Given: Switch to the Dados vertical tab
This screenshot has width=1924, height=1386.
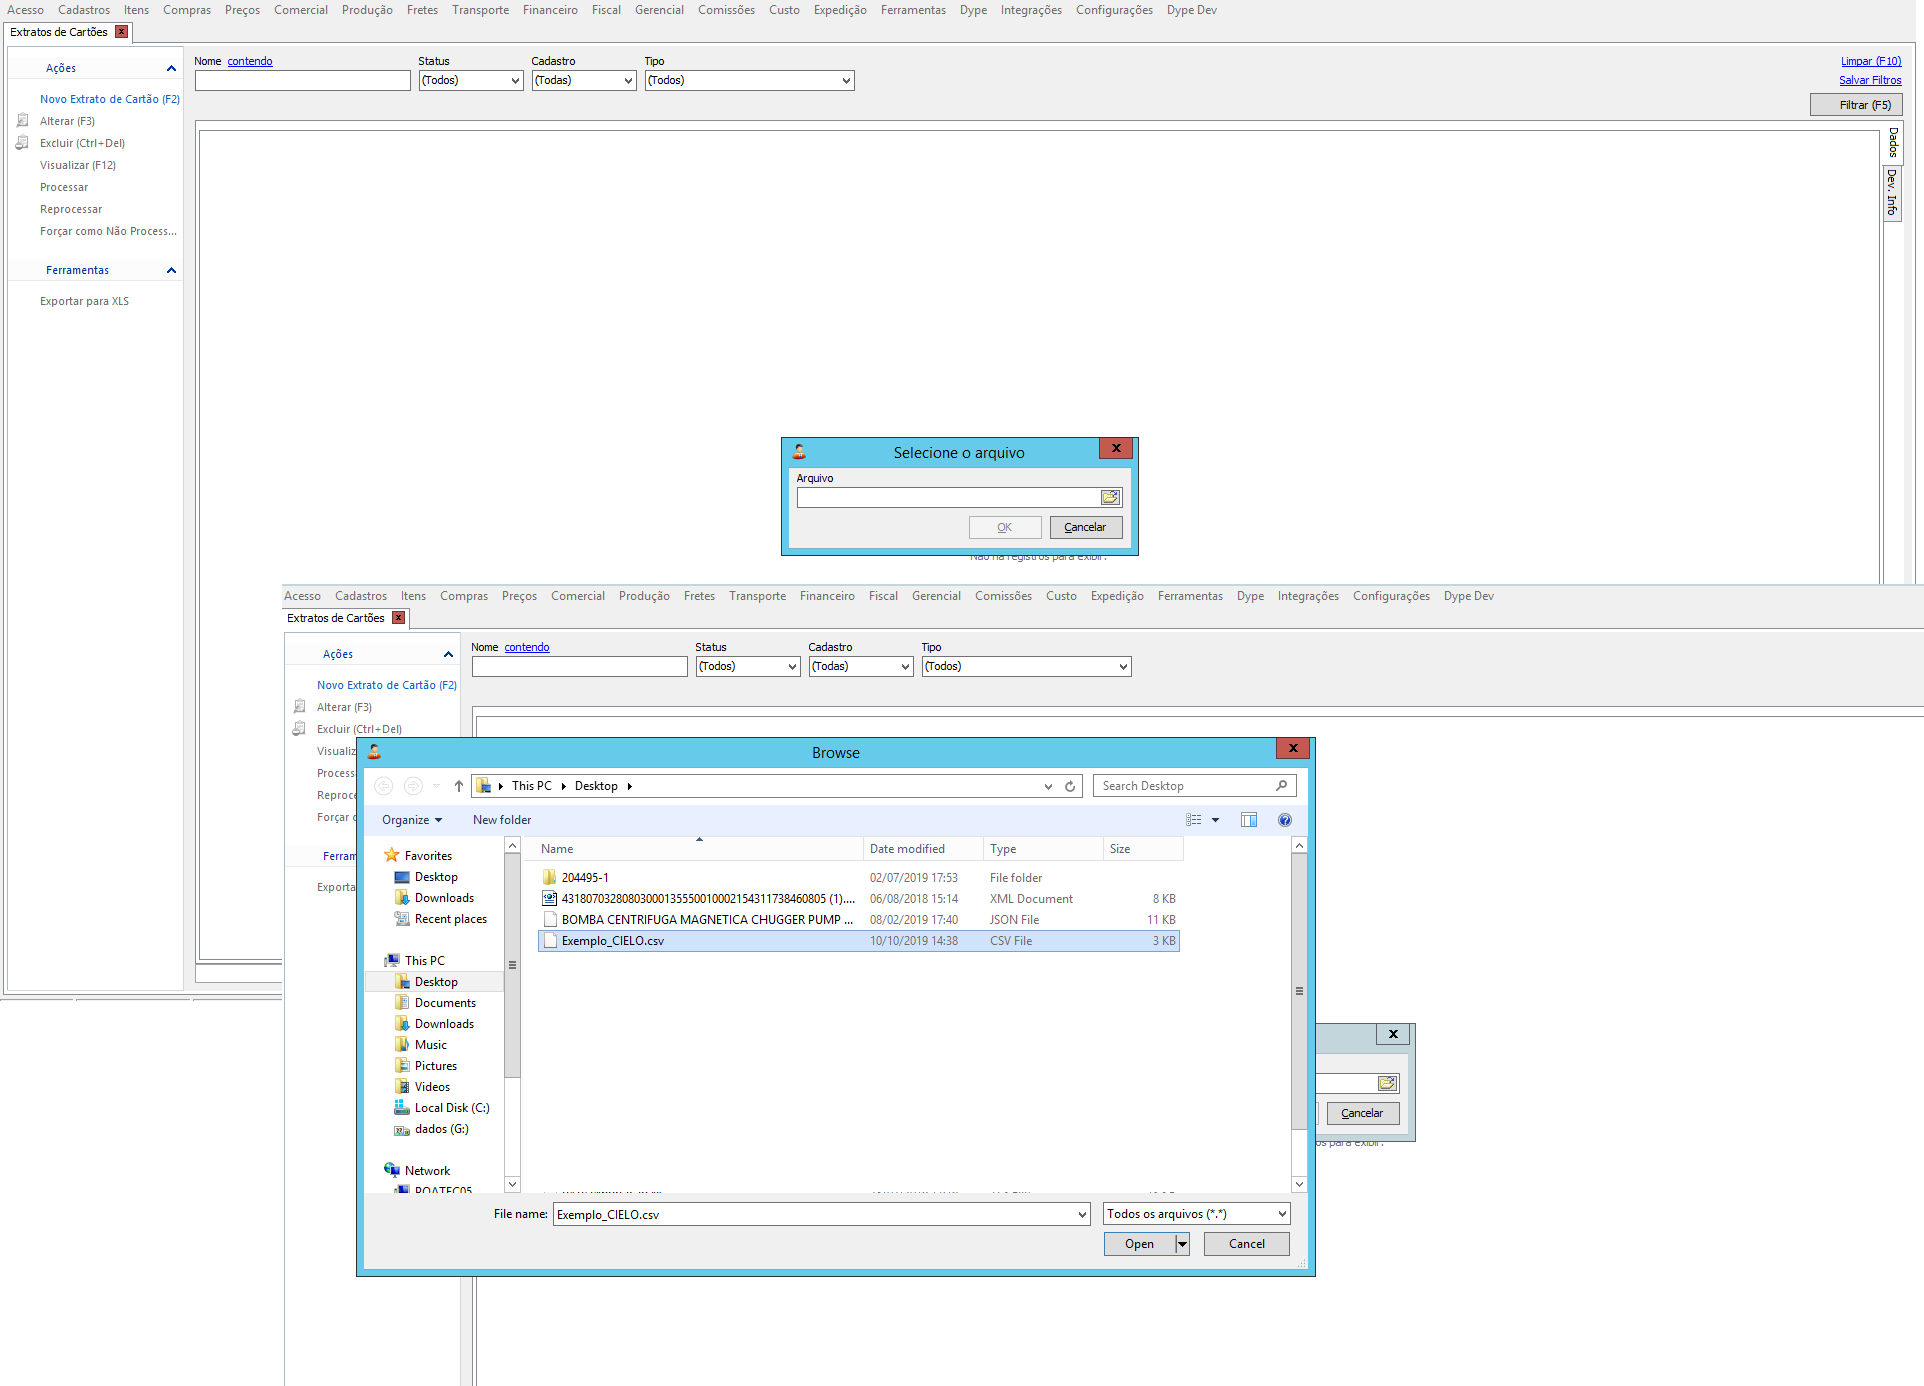Looking at the screenshot, I should [1893, 142].
